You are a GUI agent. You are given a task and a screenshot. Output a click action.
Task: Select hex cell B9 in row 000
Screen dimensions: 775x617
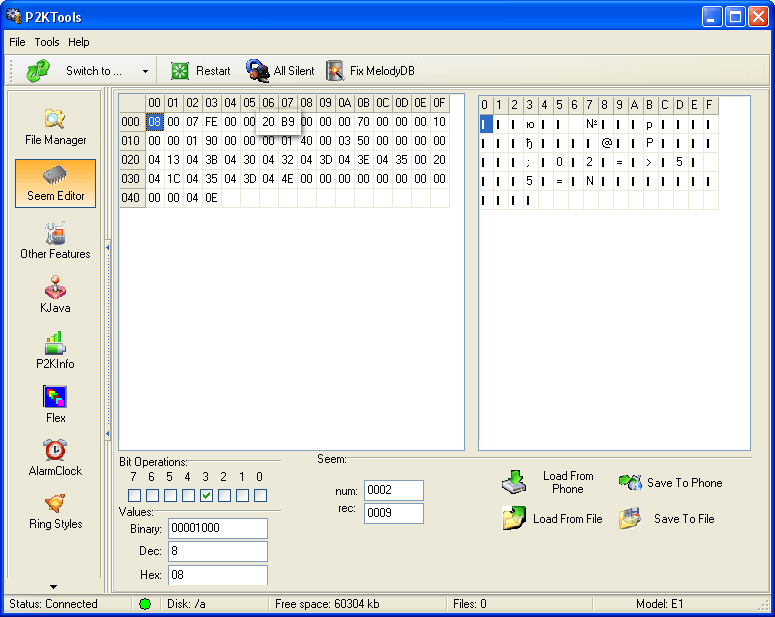[x=288, y=122]
